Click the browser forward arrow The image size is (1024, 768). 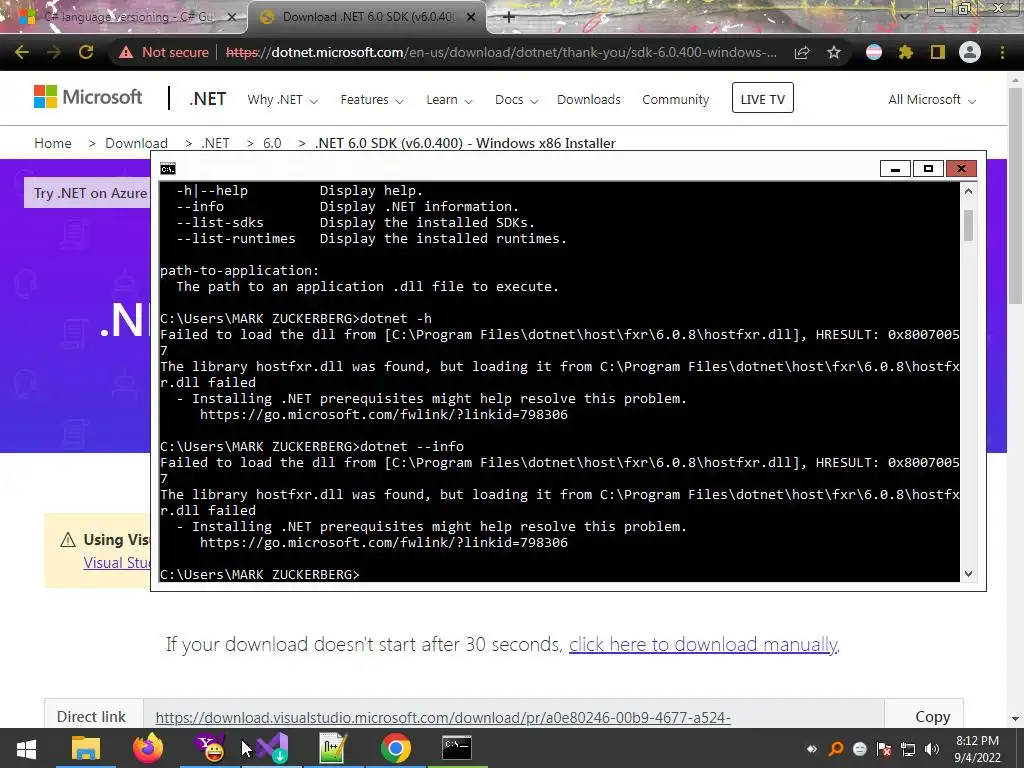54,52
